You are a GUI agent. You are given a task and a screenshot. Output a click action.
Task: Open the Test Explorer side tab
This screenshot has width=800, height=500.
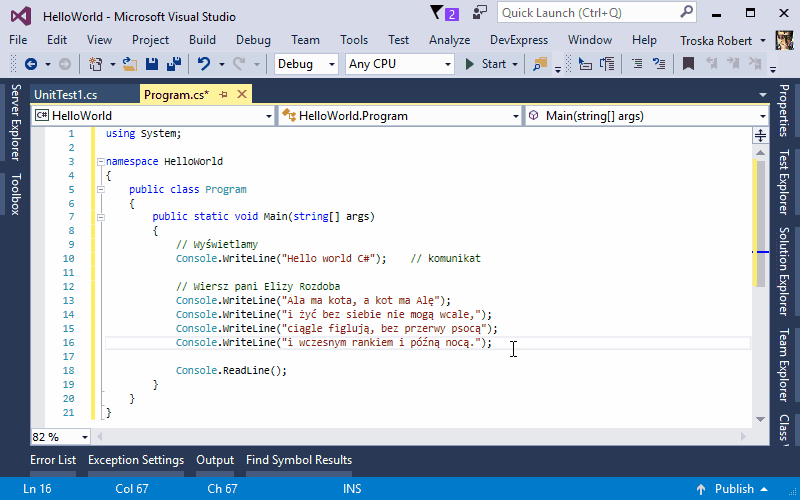point(784,182)
